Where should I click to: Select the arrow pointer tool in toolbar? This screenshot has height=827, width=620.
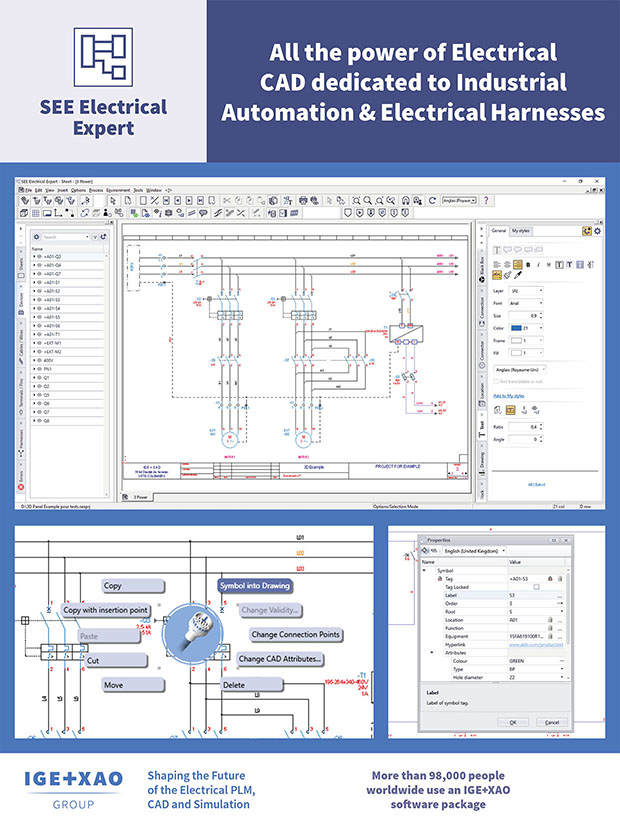click(x=112, y=201)
